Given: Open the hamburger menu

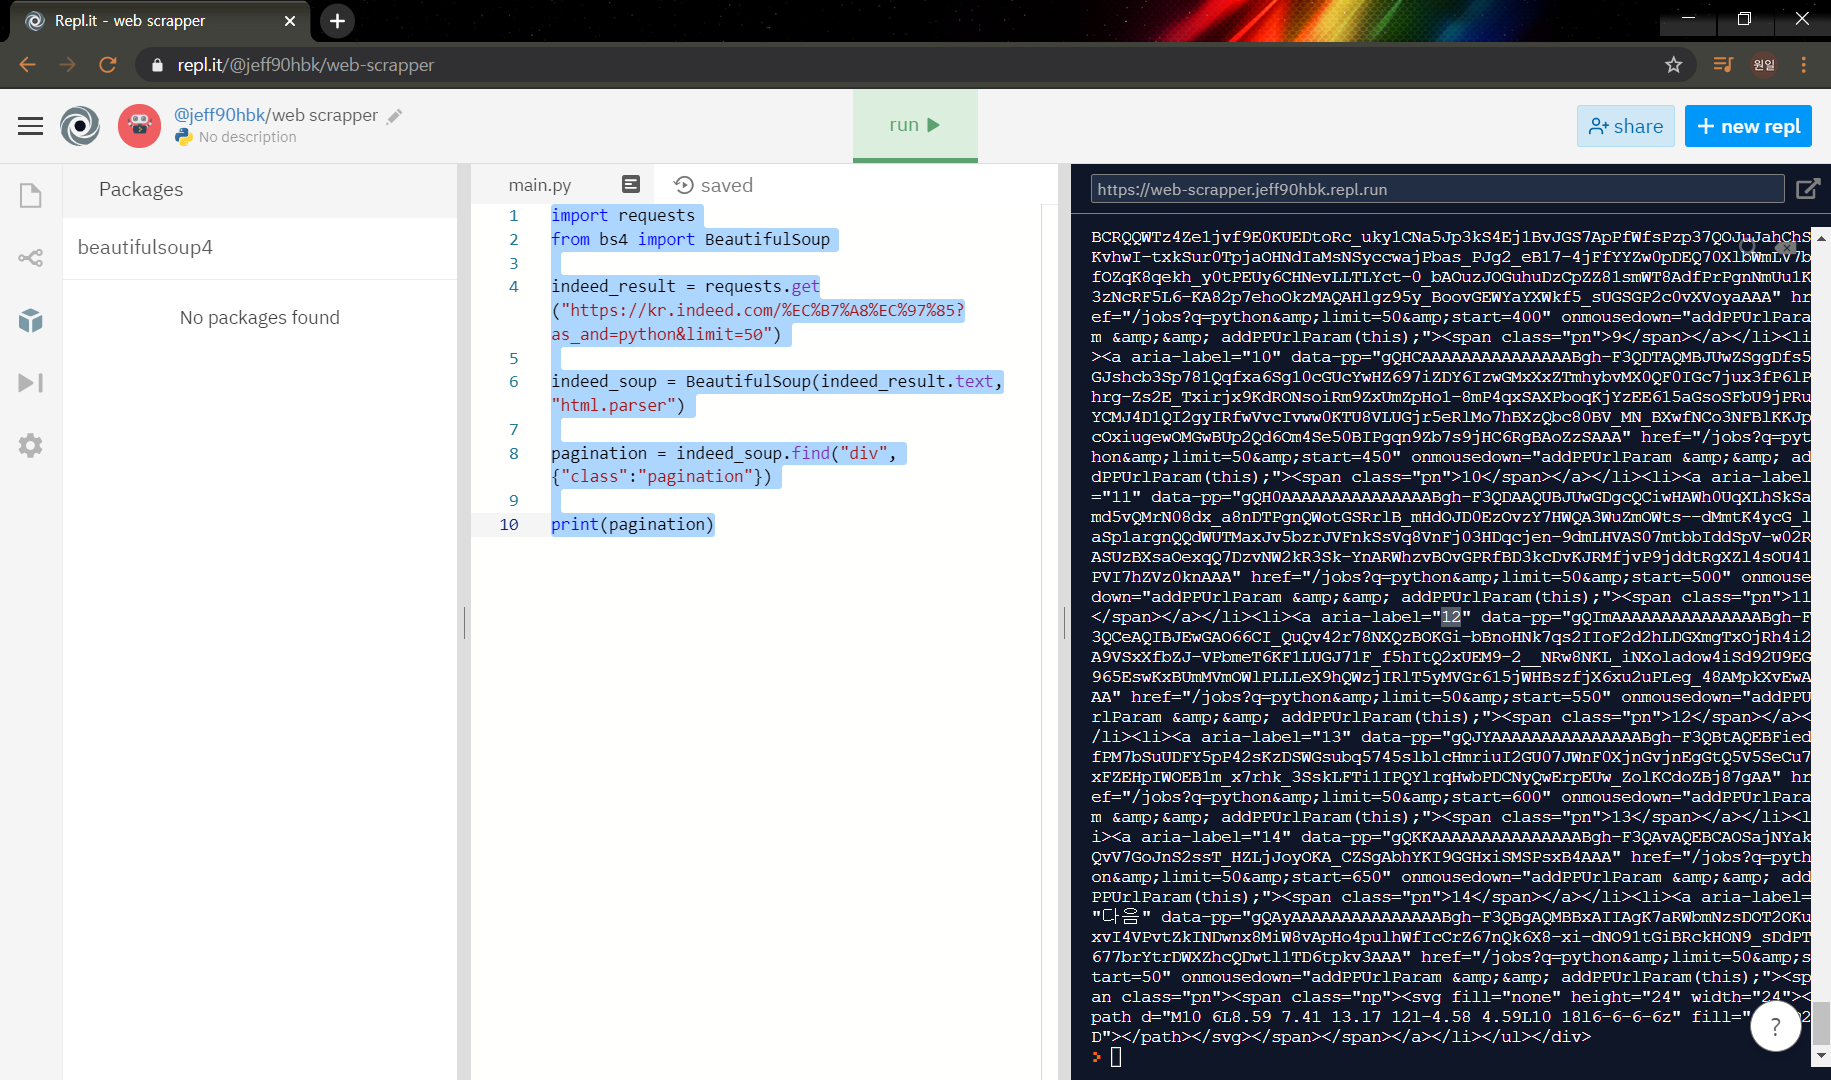Looking at the screenshot, I should (x=31, y=126).
